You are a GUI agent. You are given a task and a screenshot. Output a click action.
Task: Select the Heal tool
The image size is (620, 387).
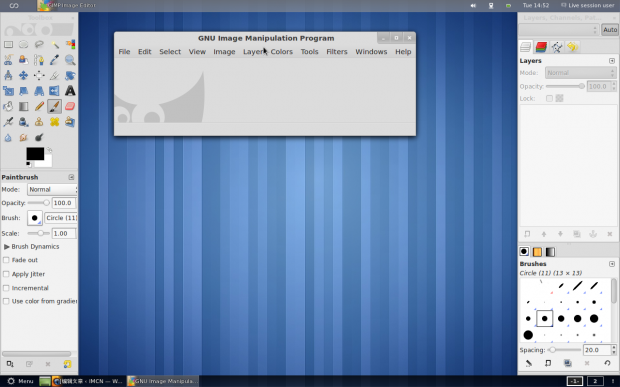click(54, 122)
